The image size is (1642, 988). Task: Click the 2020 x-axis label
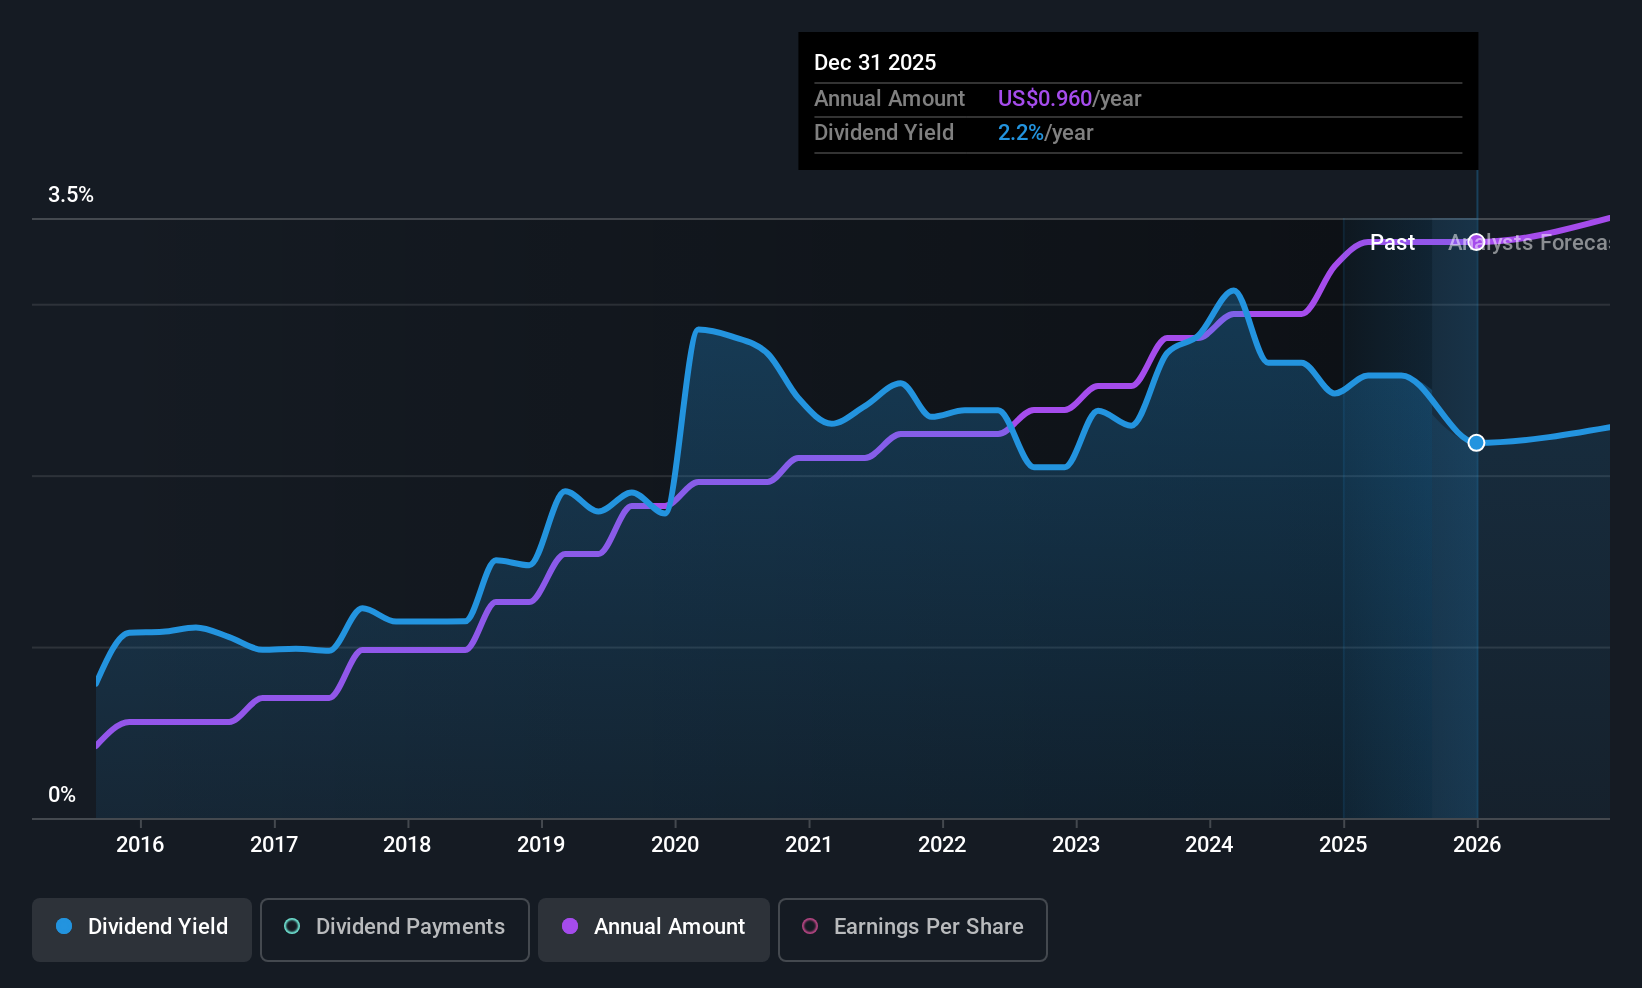[675, 845]
